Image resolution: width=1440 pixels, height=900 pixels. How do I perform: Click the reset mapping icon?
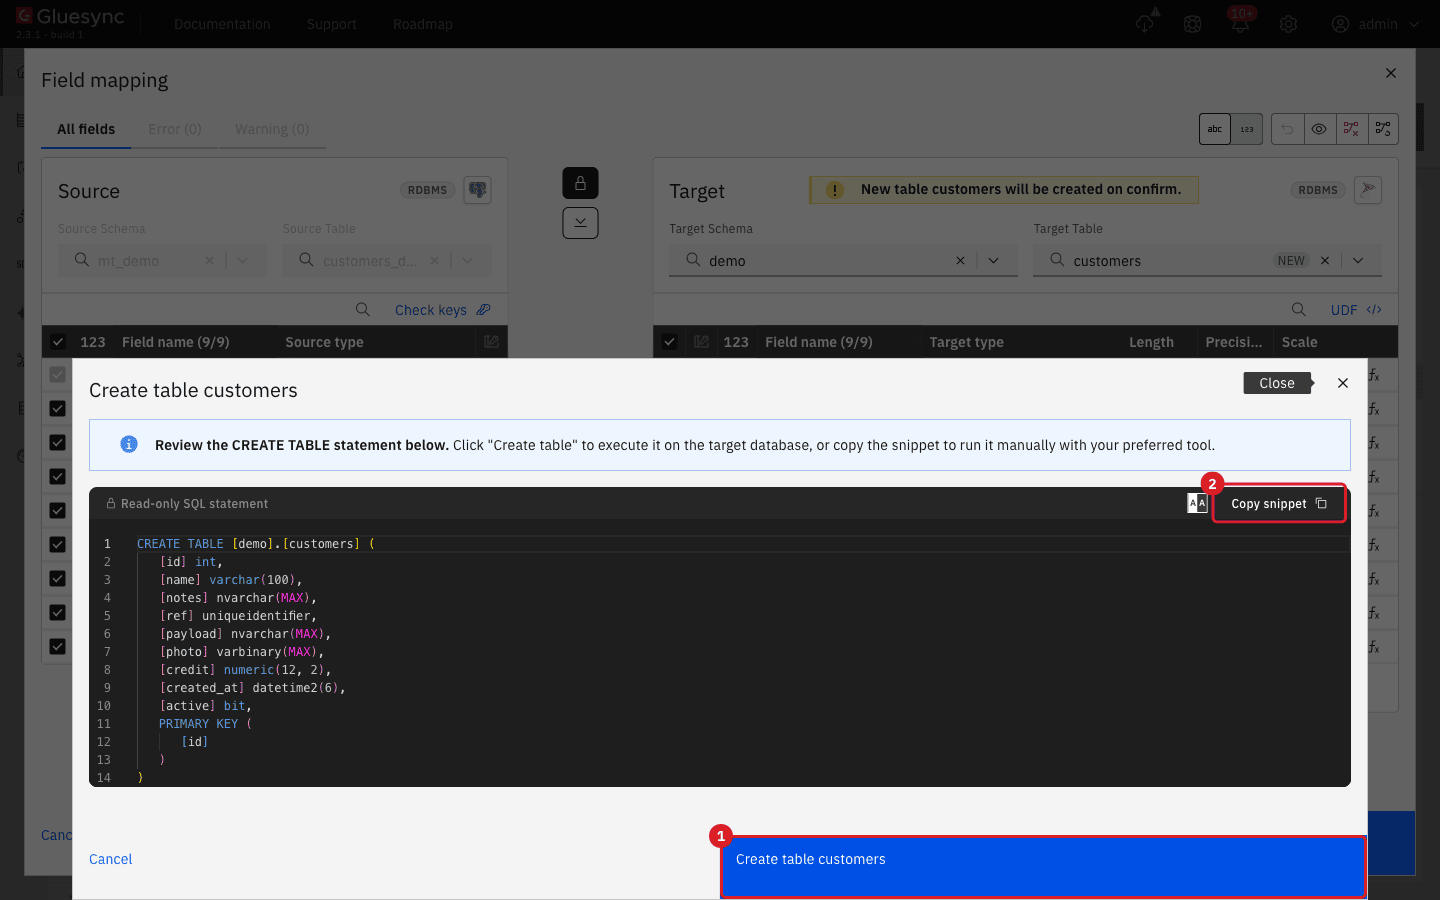point(1383,129)
